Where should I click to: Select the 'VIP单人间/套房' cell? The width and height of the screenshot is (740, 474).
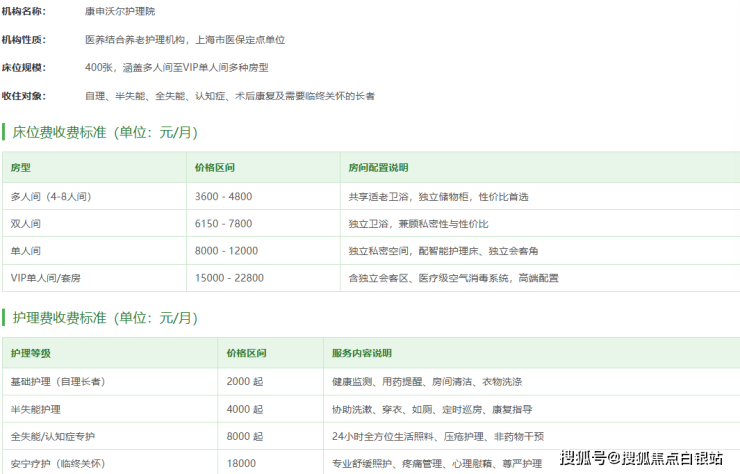[x=94, y=278]
